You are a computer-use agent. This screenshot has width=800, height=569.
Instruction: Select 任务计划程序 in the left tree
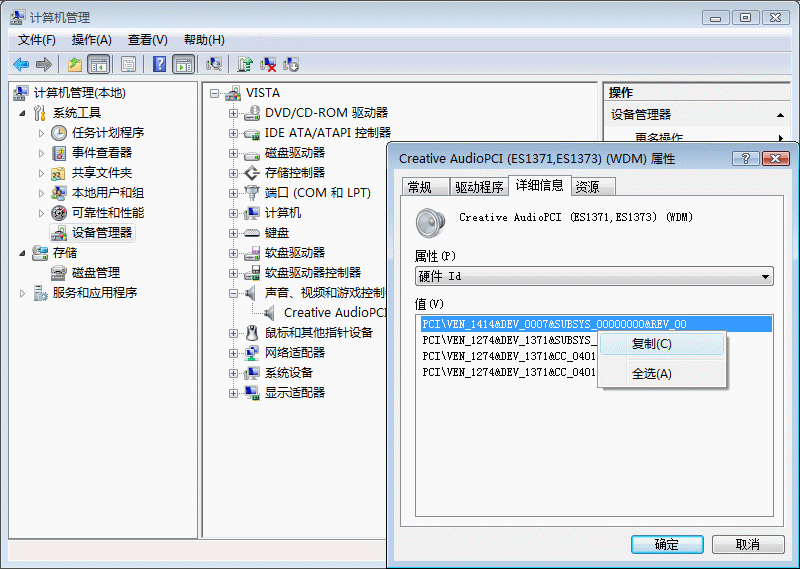point(107,132)
